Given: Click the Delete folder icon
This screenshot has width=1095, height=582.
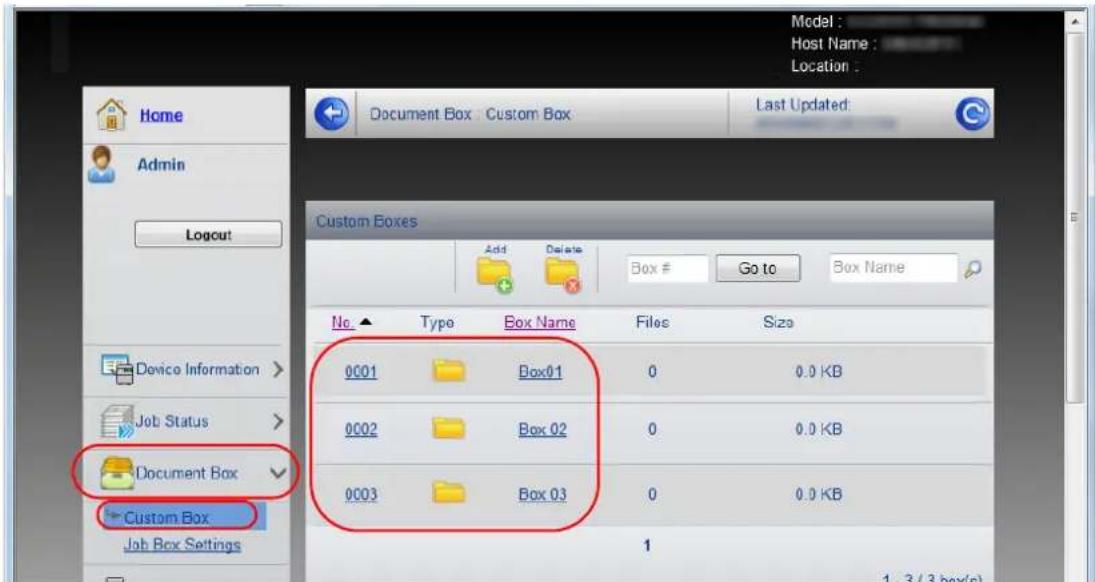Looking at the screenshot, I should pos(563,275).
